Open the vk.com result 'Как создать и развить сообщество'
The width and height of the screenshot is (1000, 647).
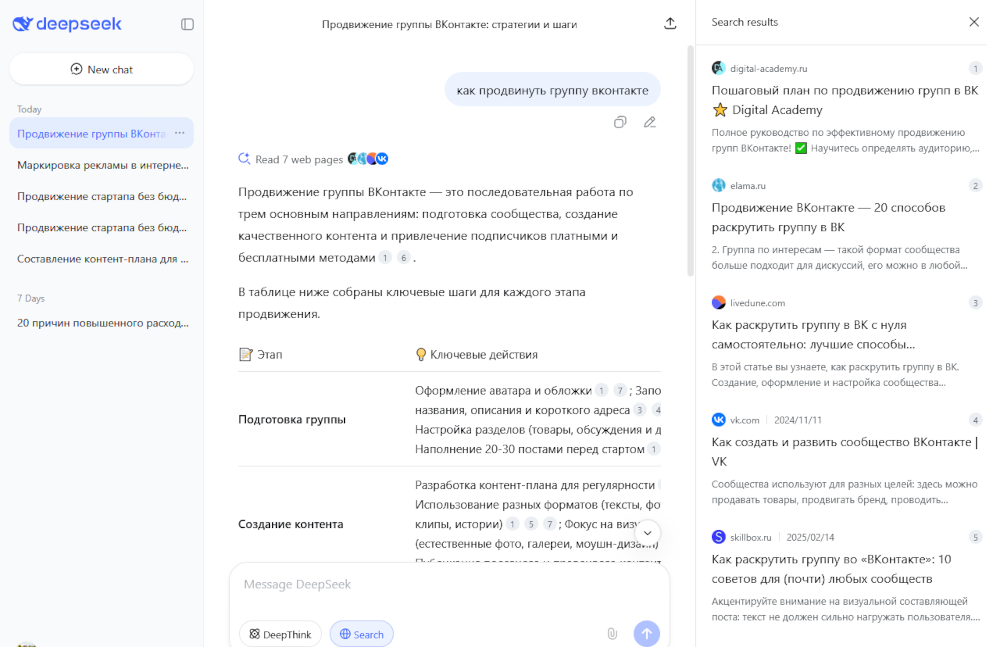[x=844, y=452]
